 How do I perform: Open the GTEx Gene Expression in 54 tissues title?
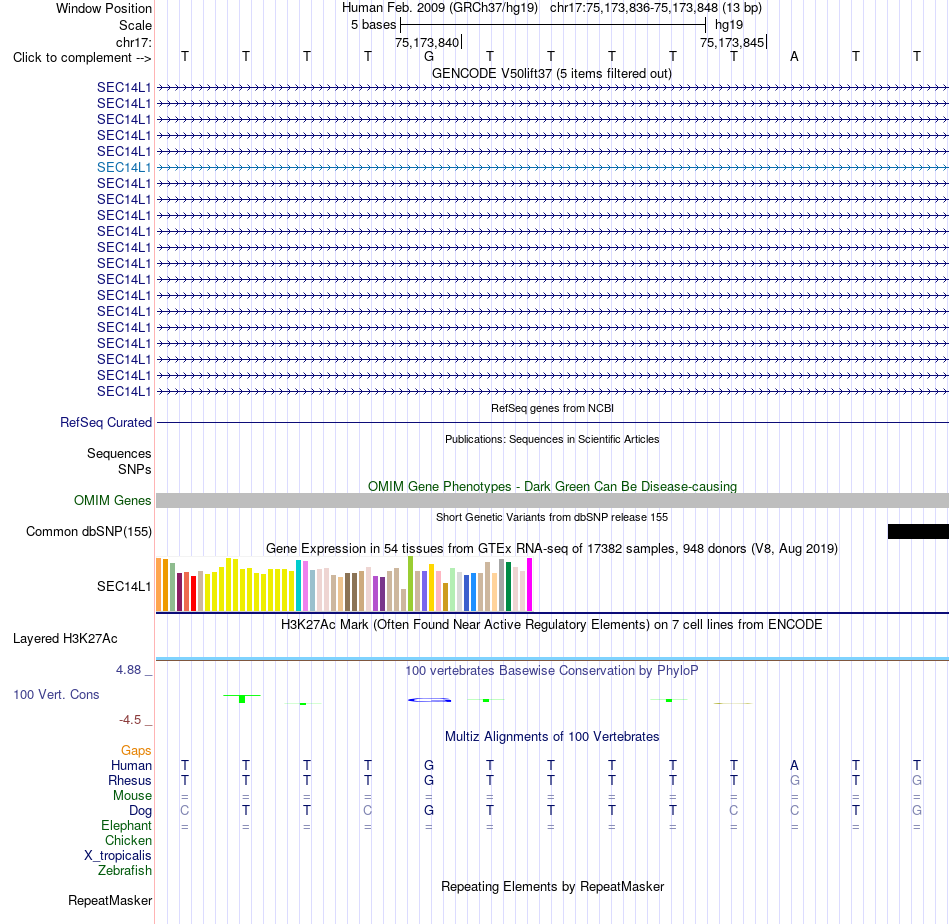point(552,548)
